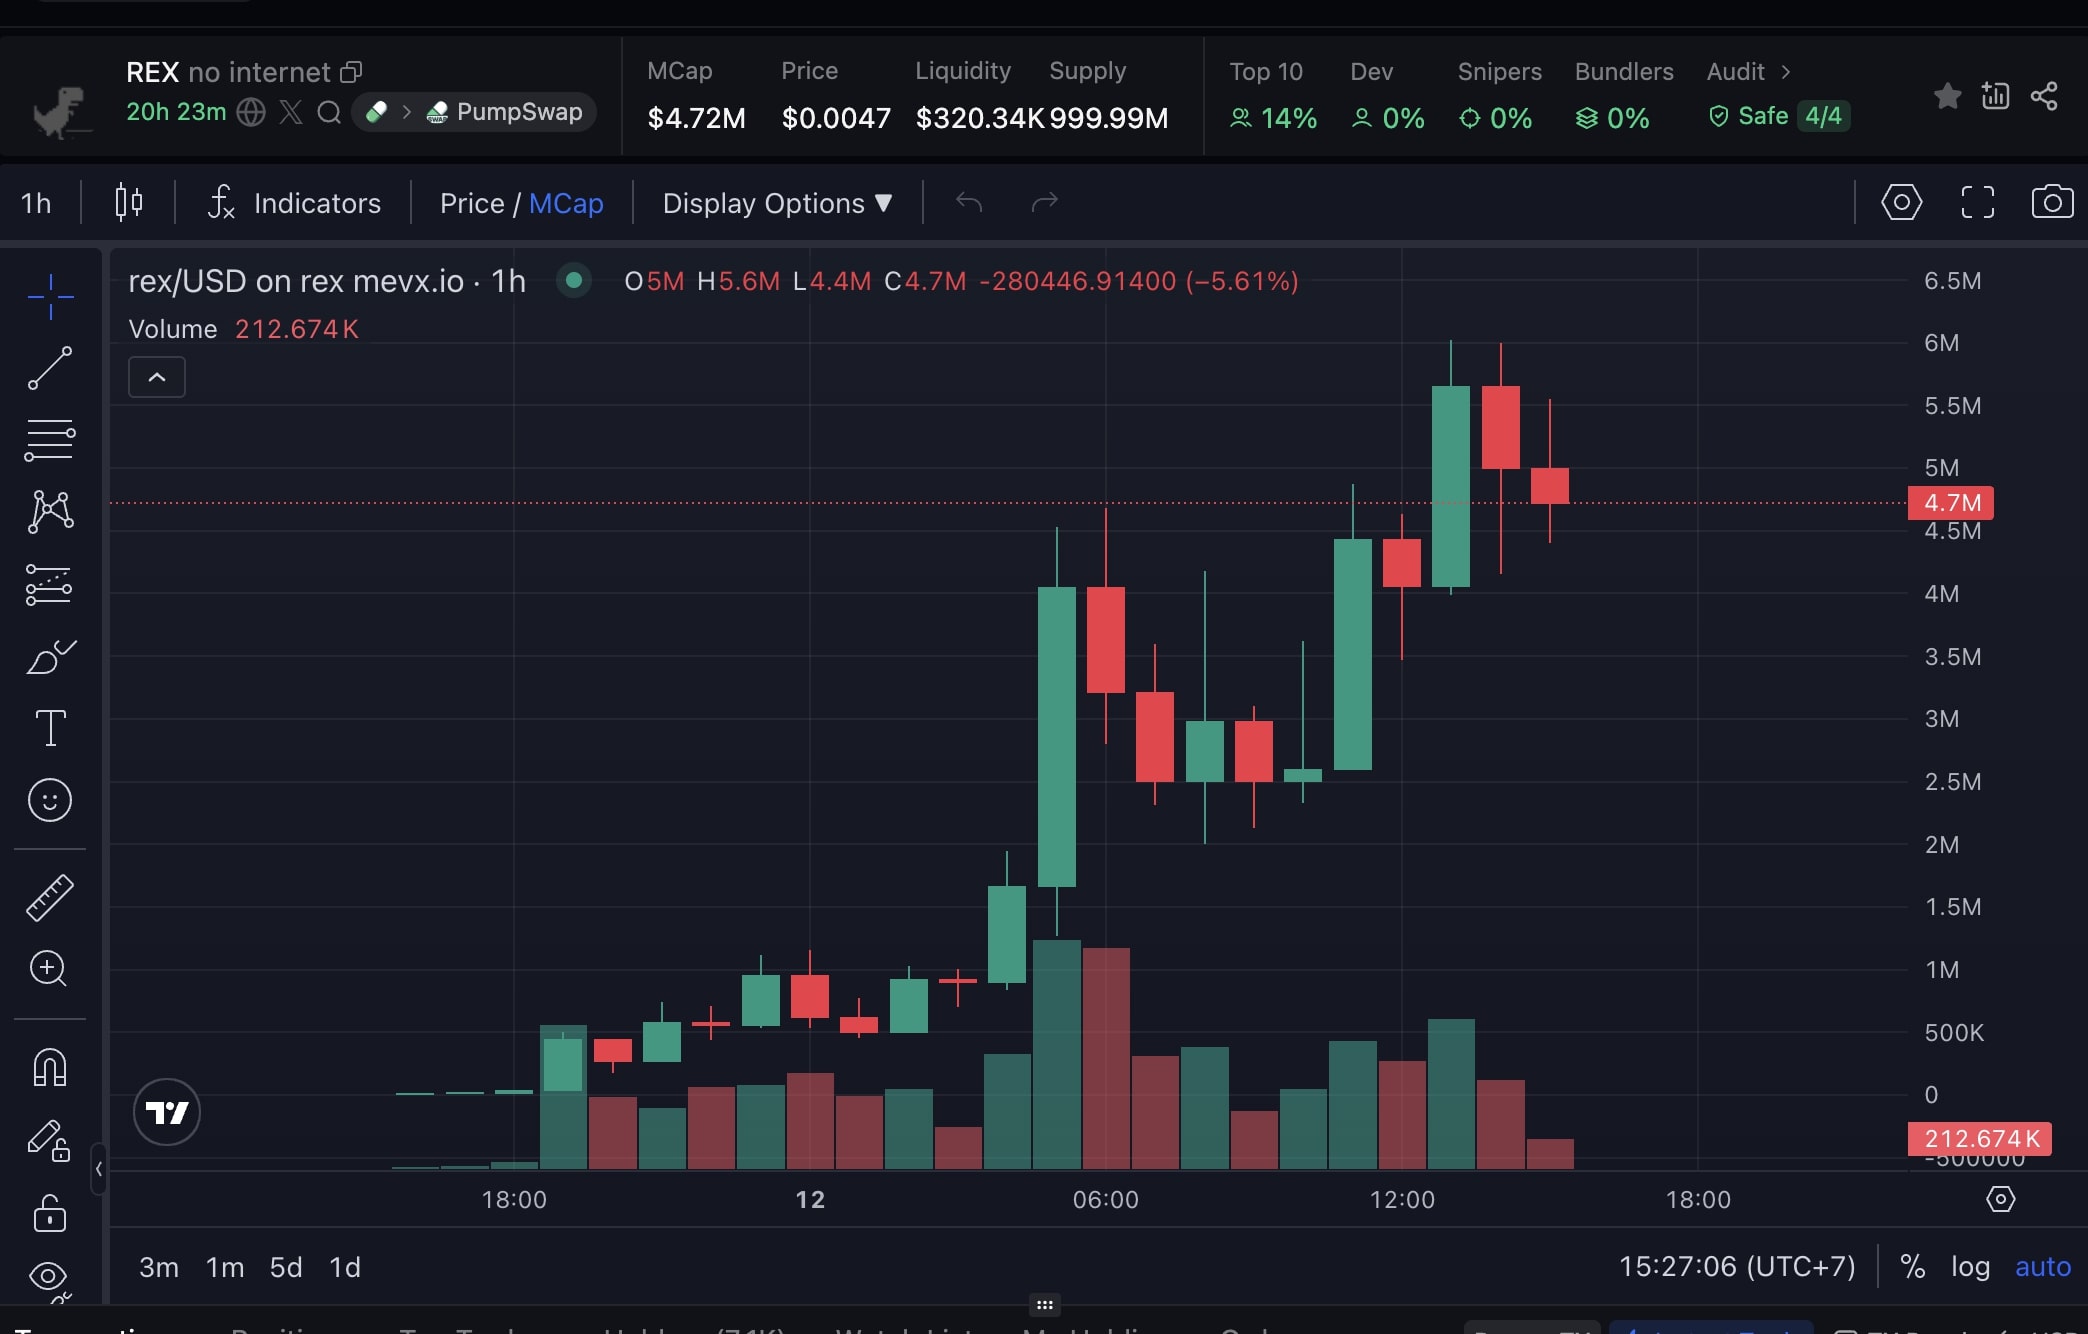Select the brush drawing tool

pyautogui.click(x=50, y=656)
